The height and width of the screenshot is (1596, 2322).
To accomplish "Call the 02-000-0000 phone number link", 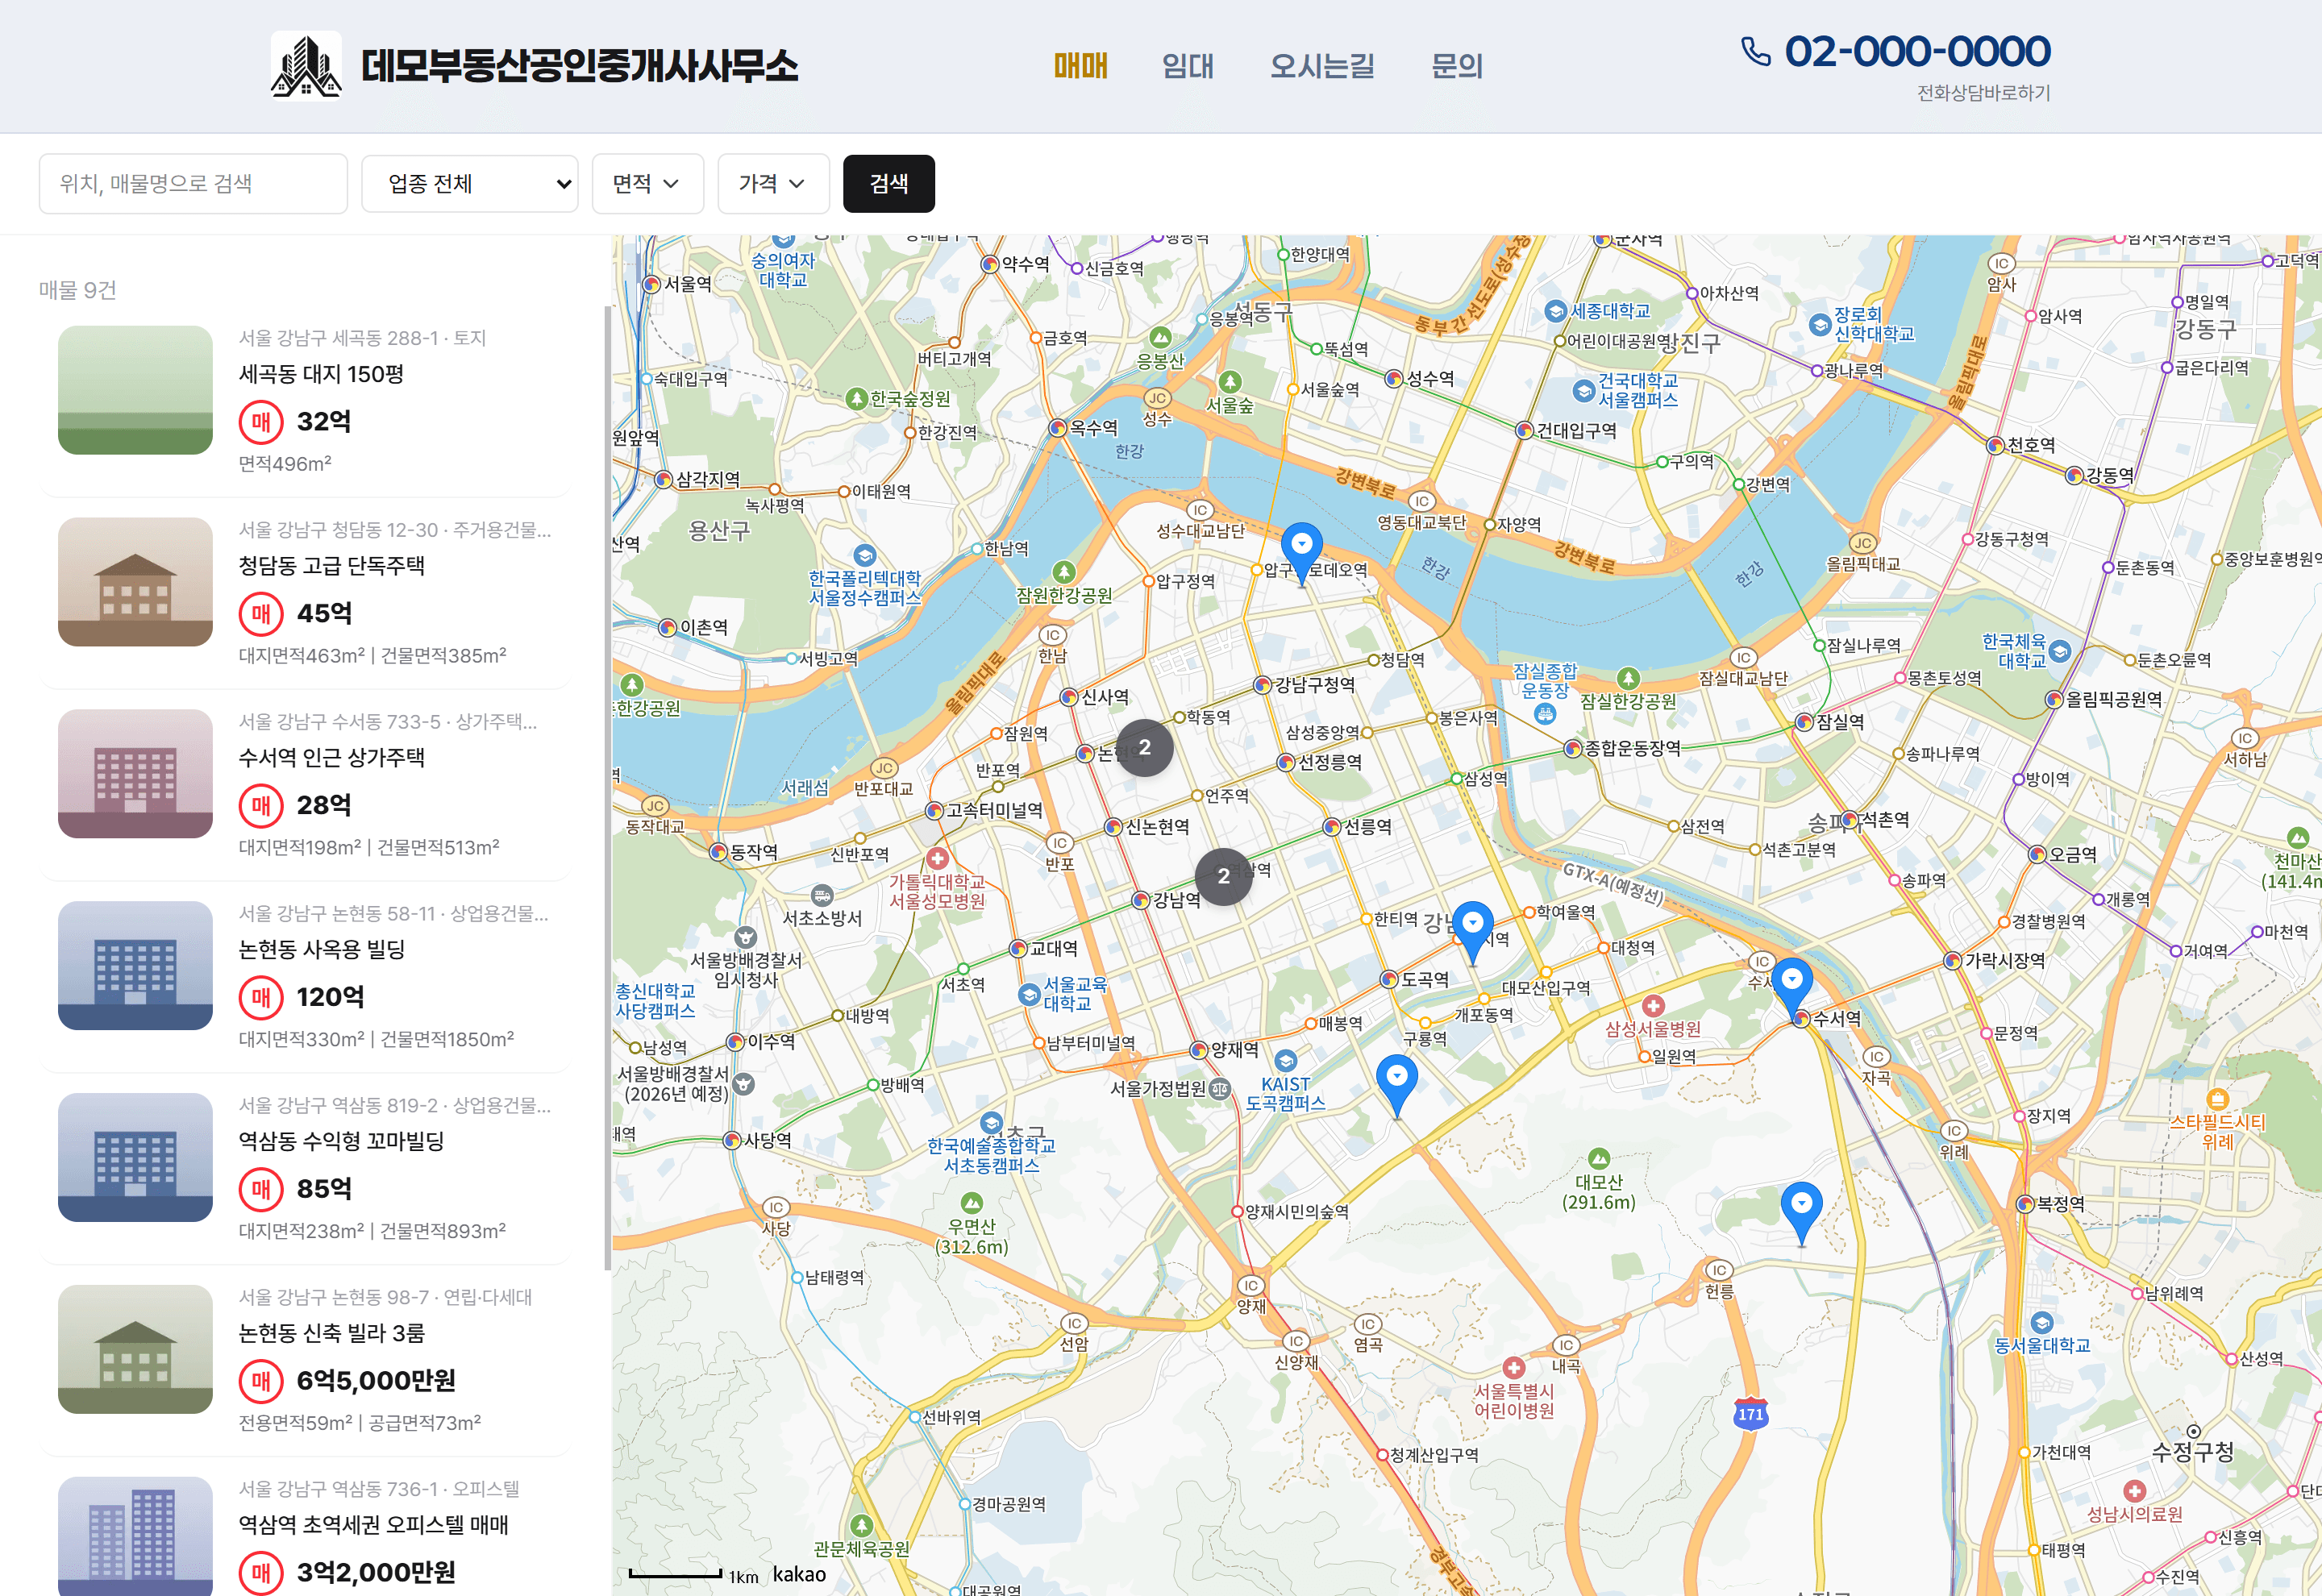I will (1917, 51).
